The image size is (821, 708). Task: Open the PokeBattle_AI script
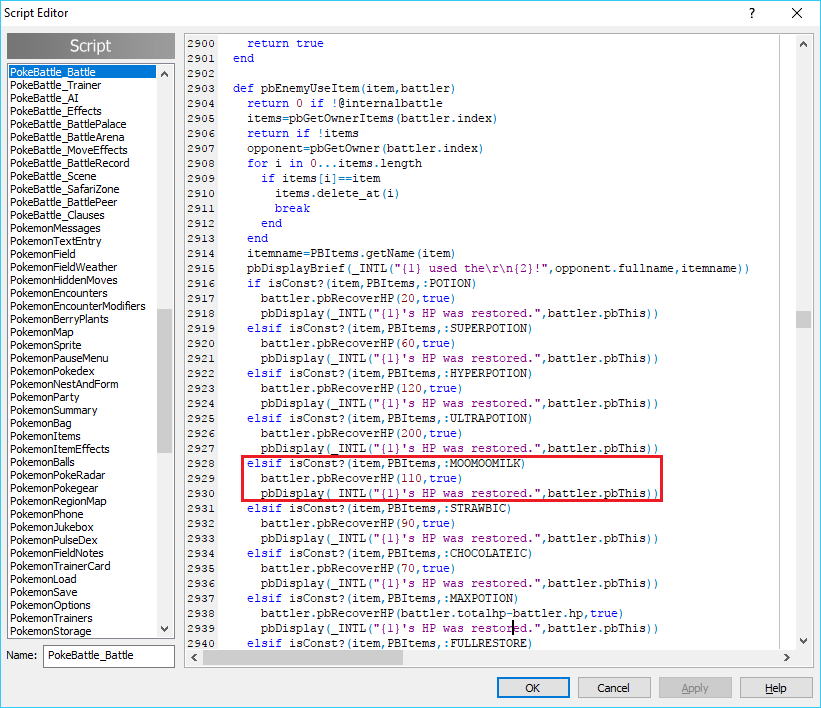44,98
